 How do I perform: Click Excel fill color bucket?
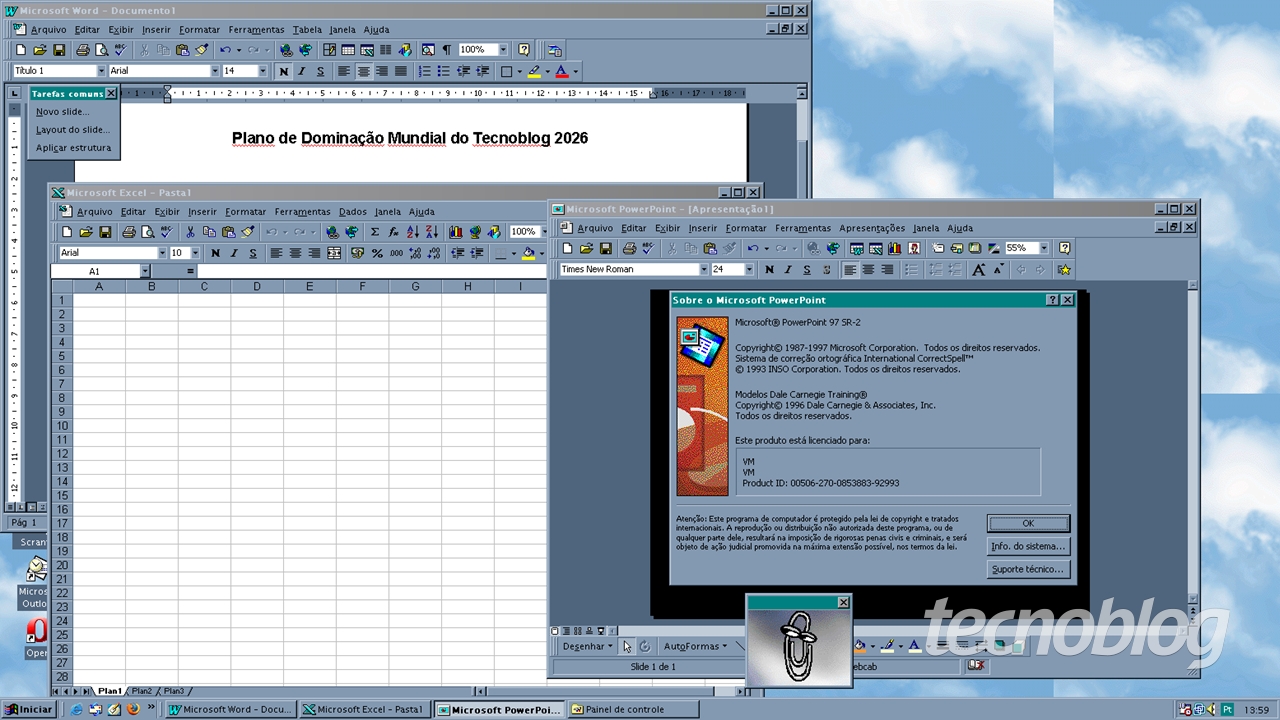(528, 253)
